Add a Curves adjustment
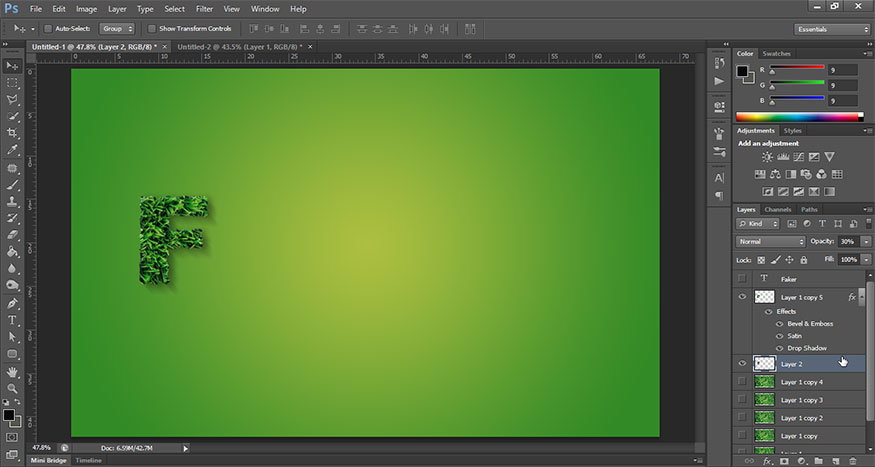 click(799, 157)
